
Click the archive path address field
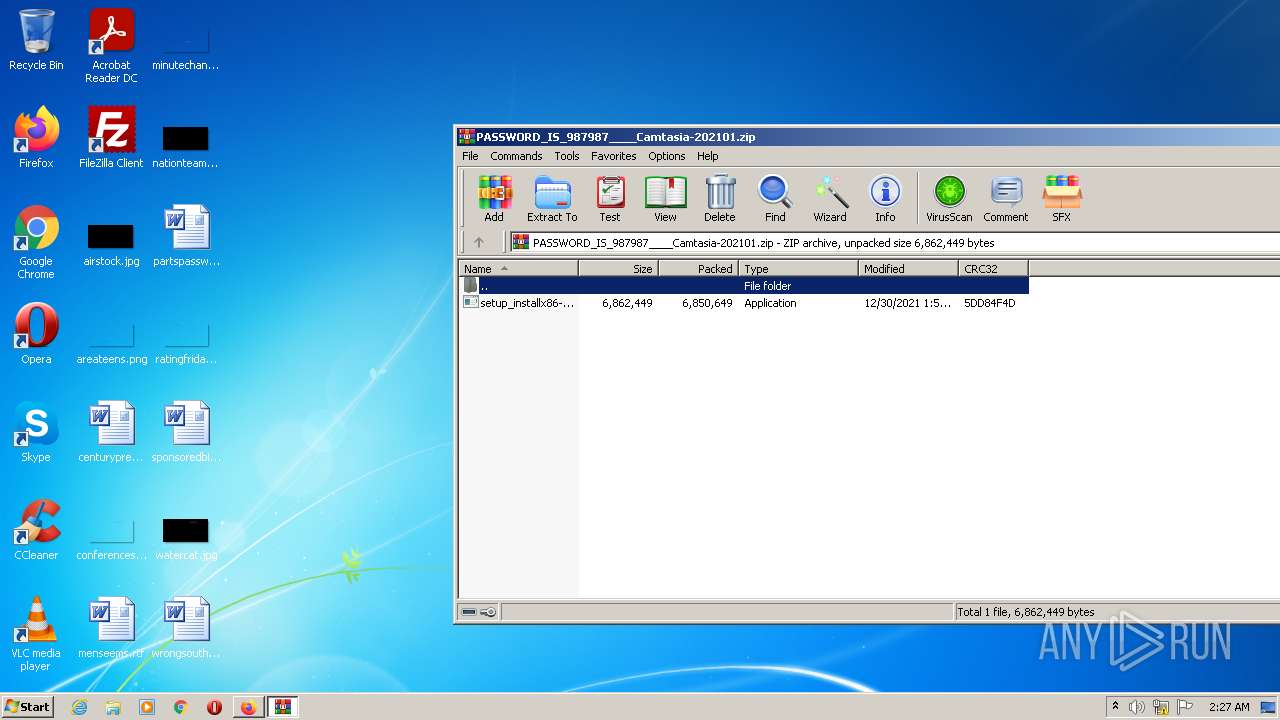point(894,242)
